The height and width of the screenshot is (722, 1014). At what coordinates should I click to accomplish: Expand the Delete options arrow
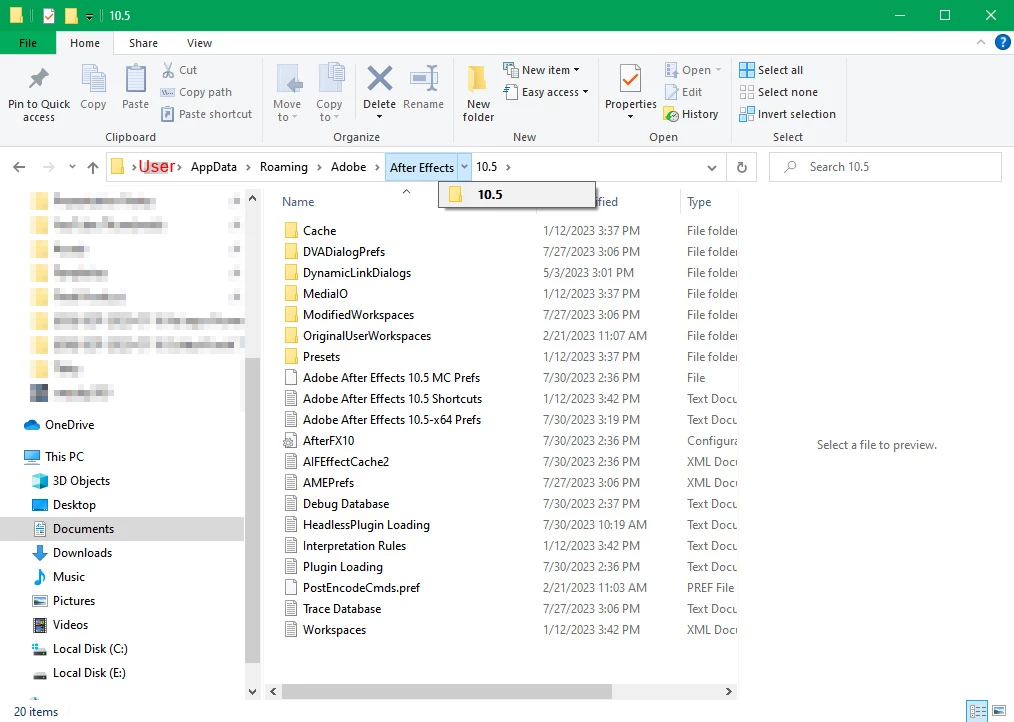tap(380, 117)
